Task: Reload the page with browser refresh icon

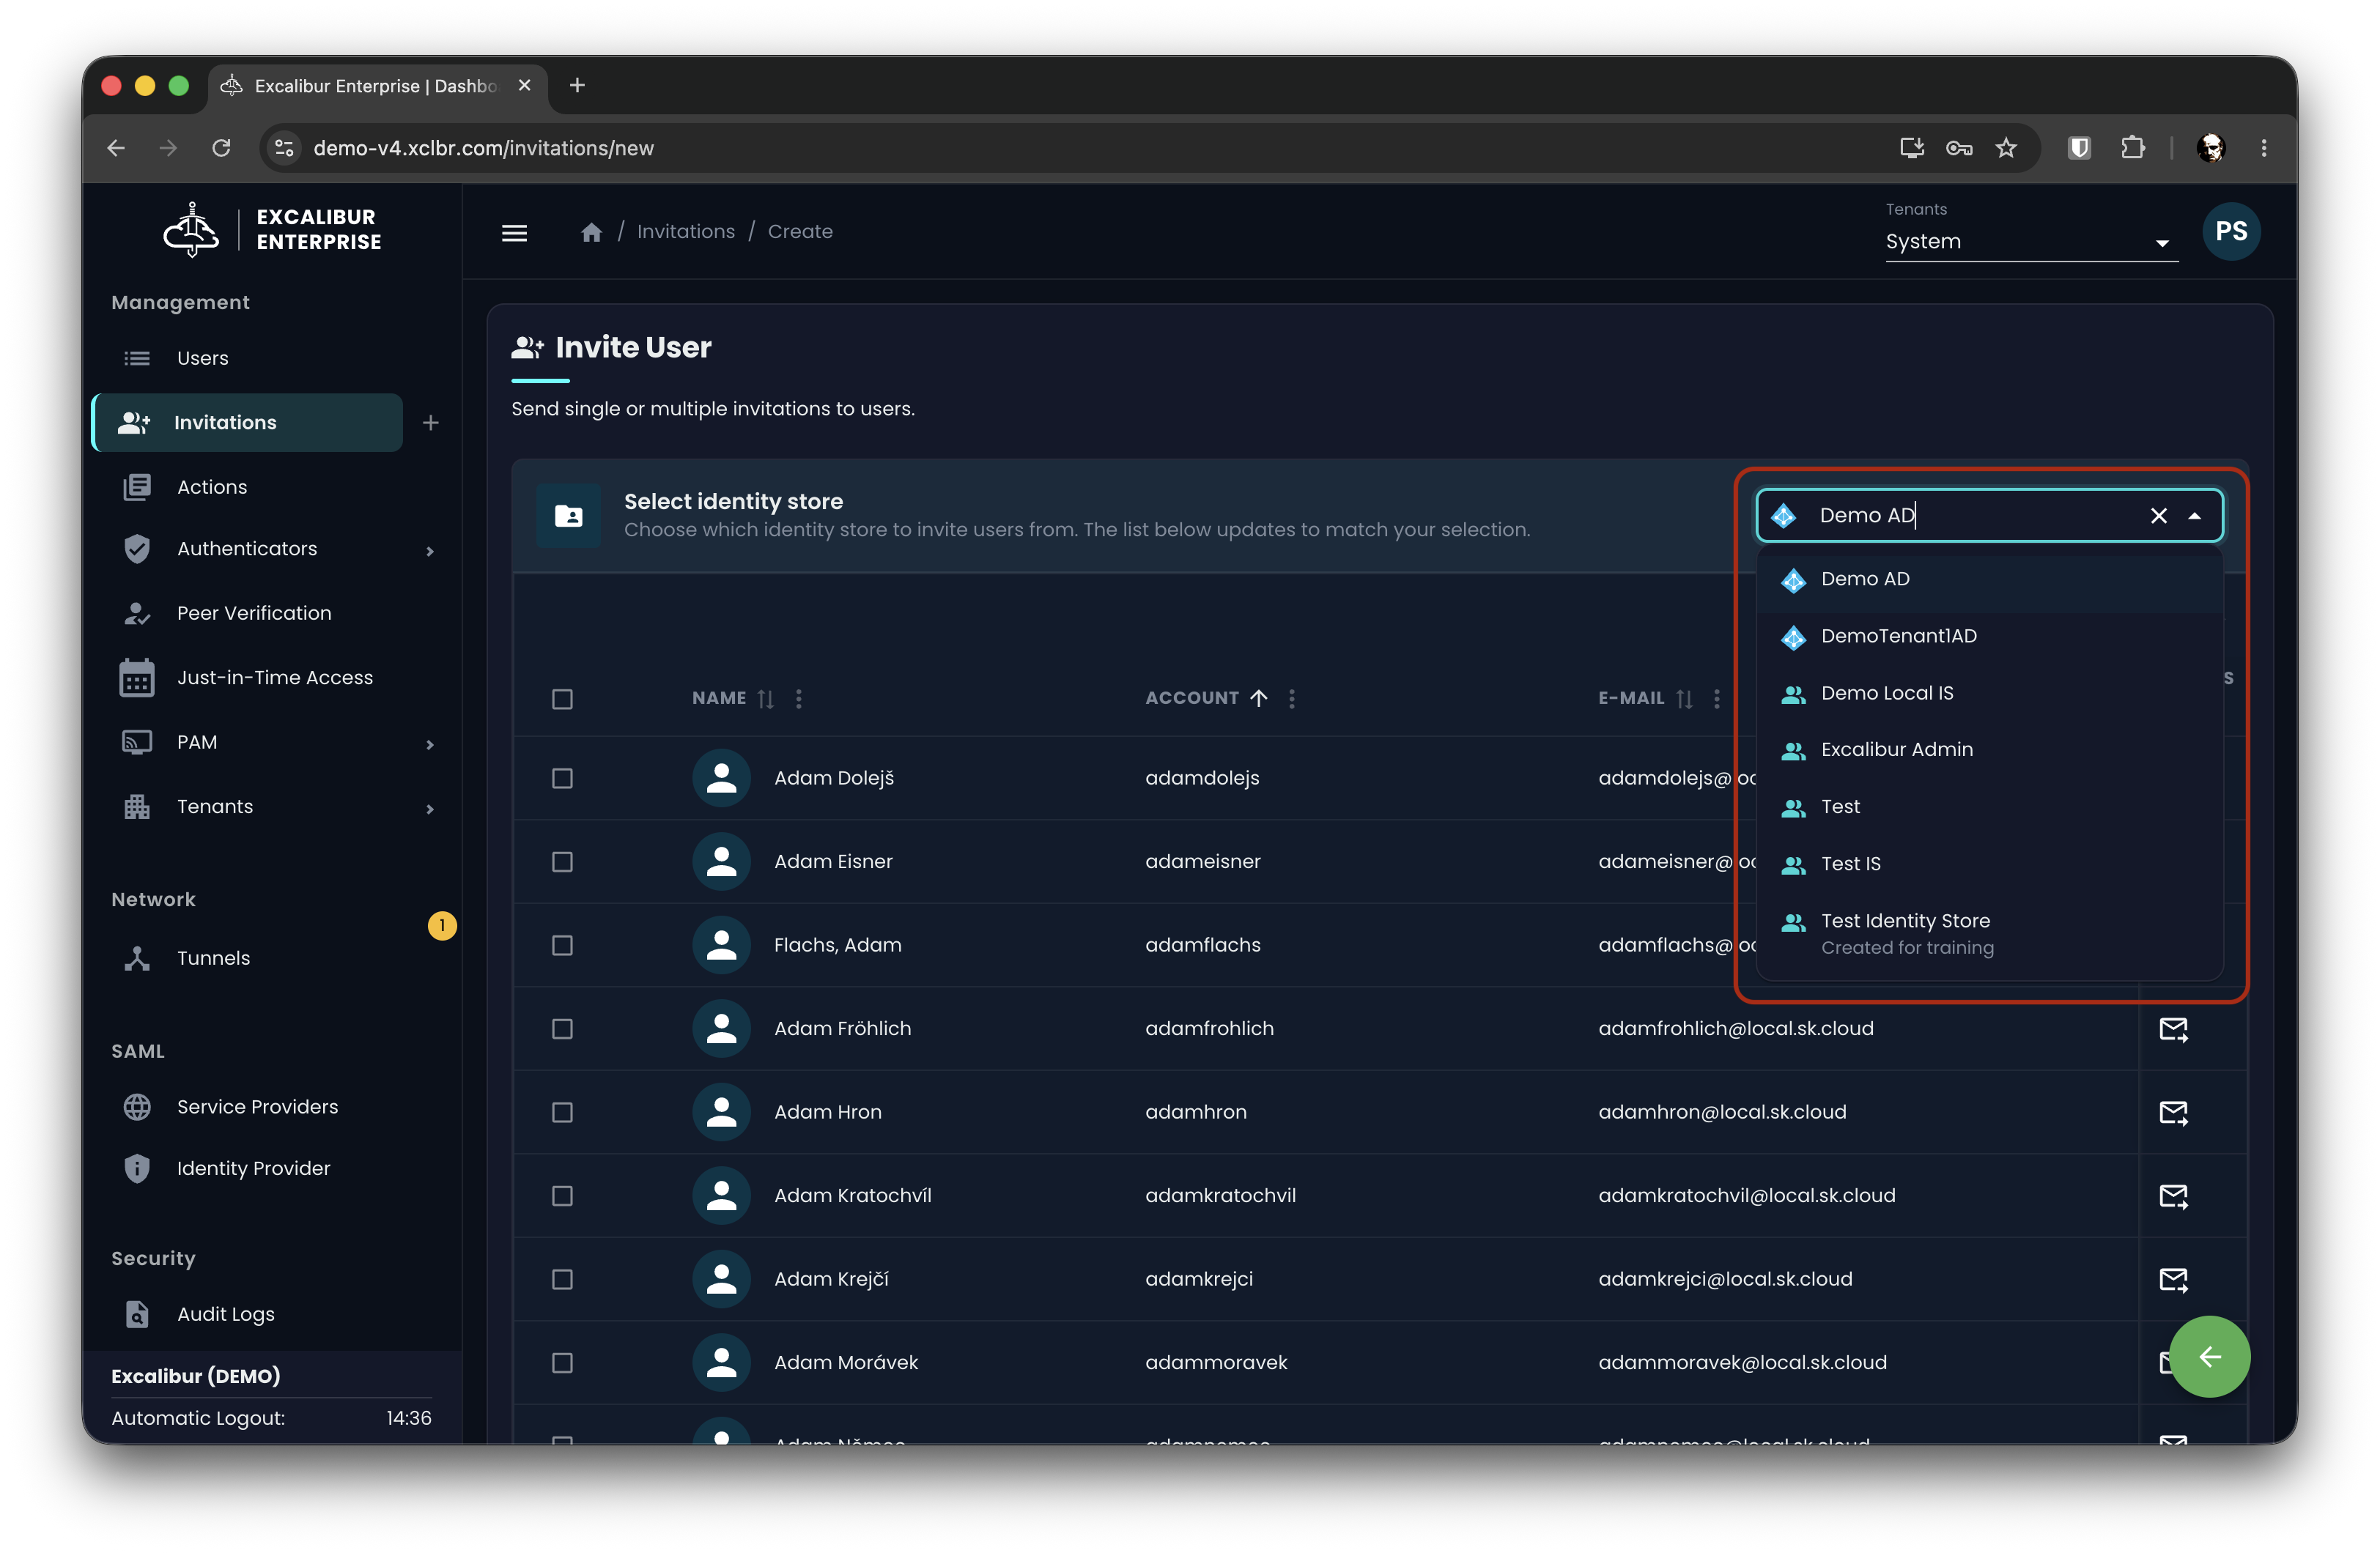Action: pyautogui.click(x=222, y=148)
